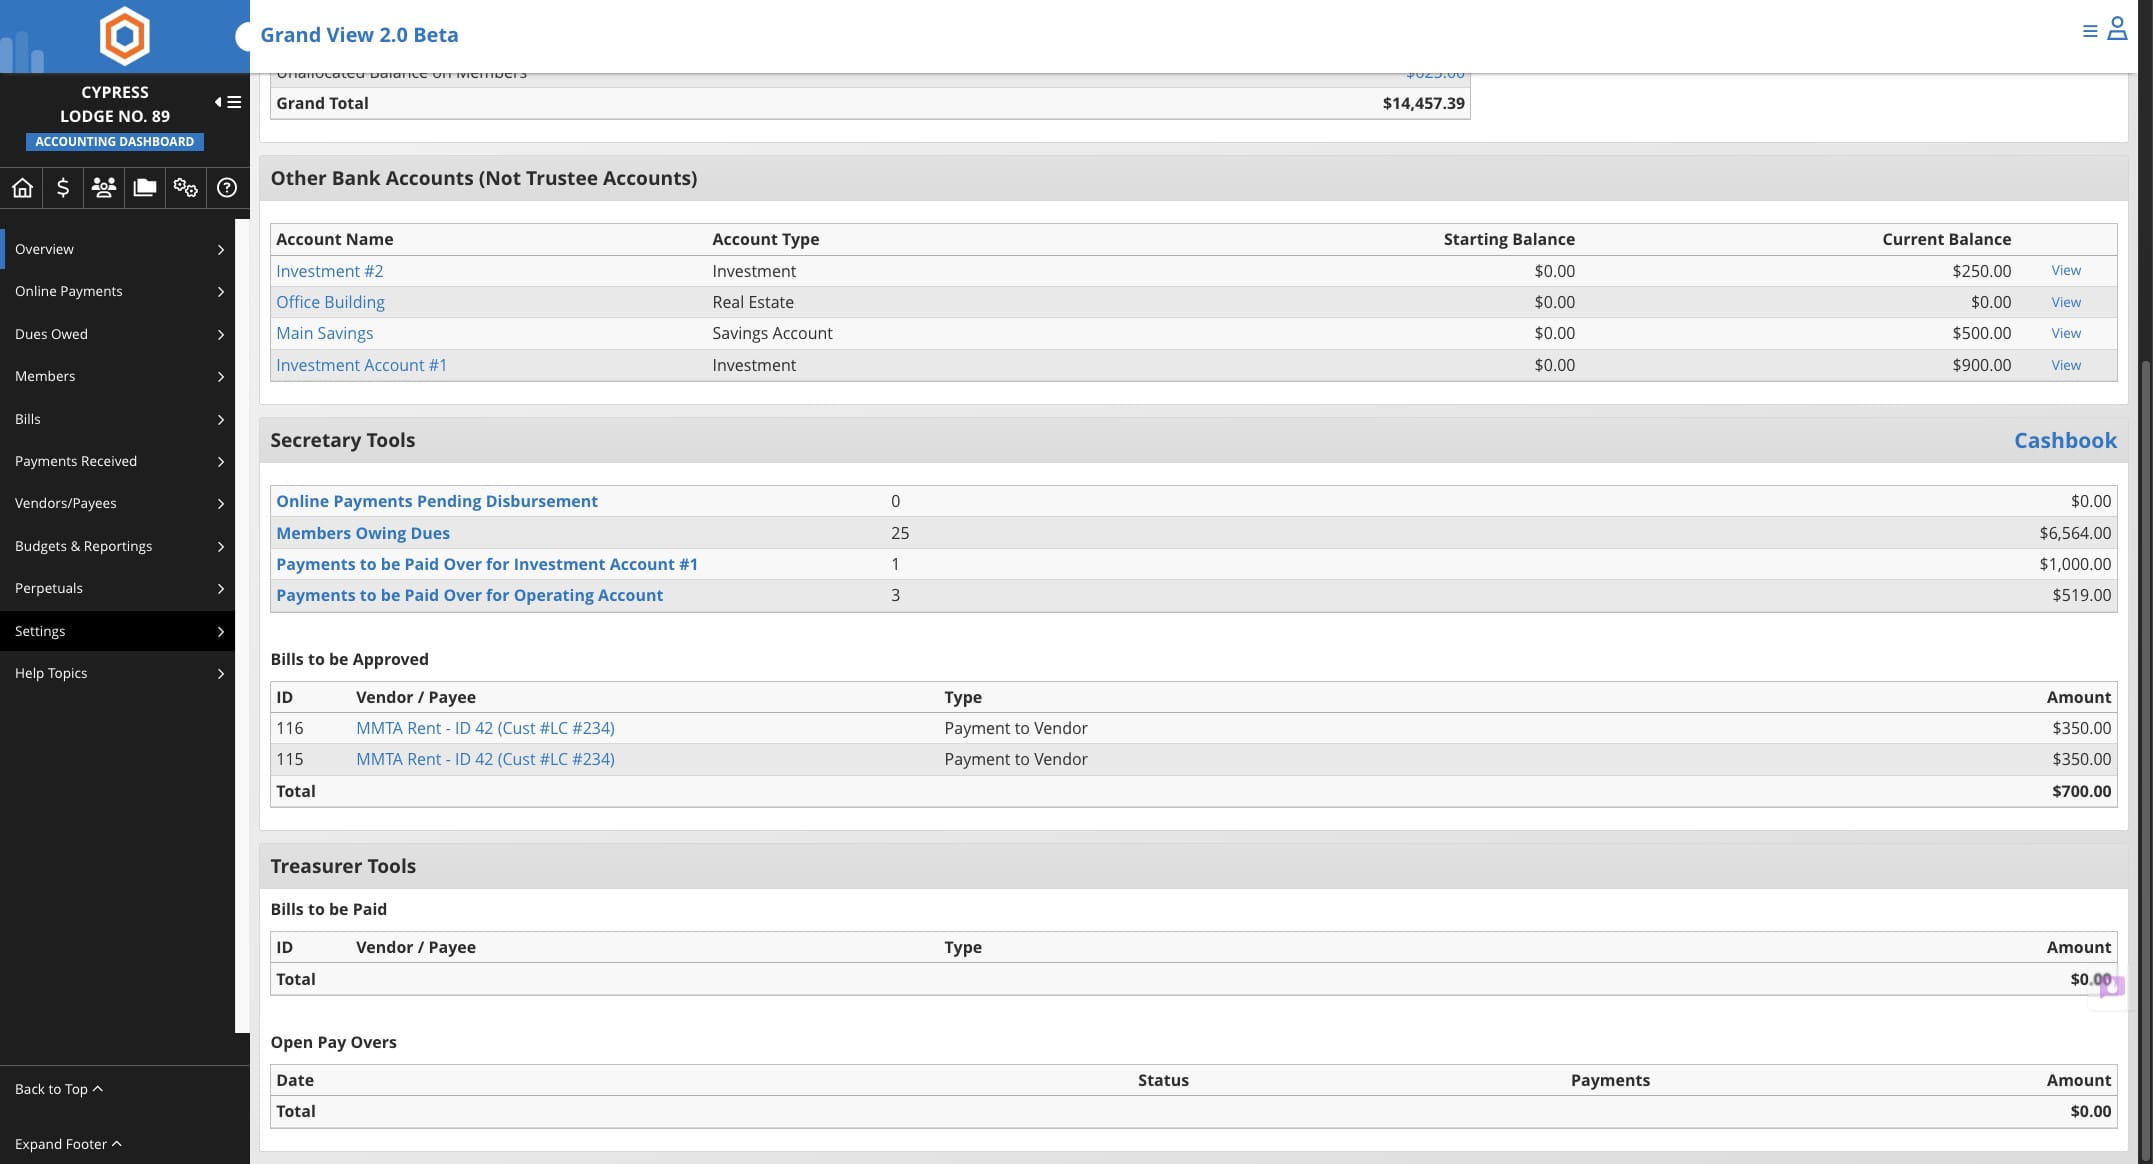
Task: Open the Settings sidebar item
Action: click(x=118, y=631)
